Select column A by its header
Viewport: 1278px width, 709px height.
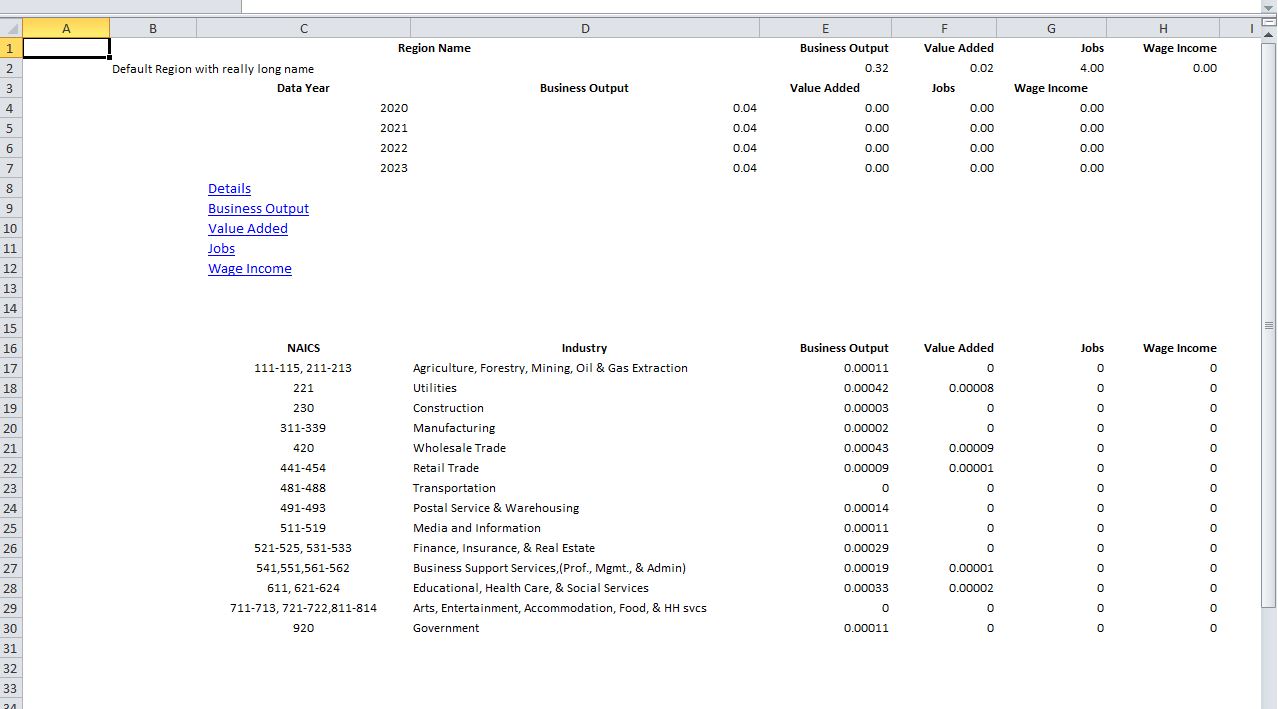tap(66, 28)
